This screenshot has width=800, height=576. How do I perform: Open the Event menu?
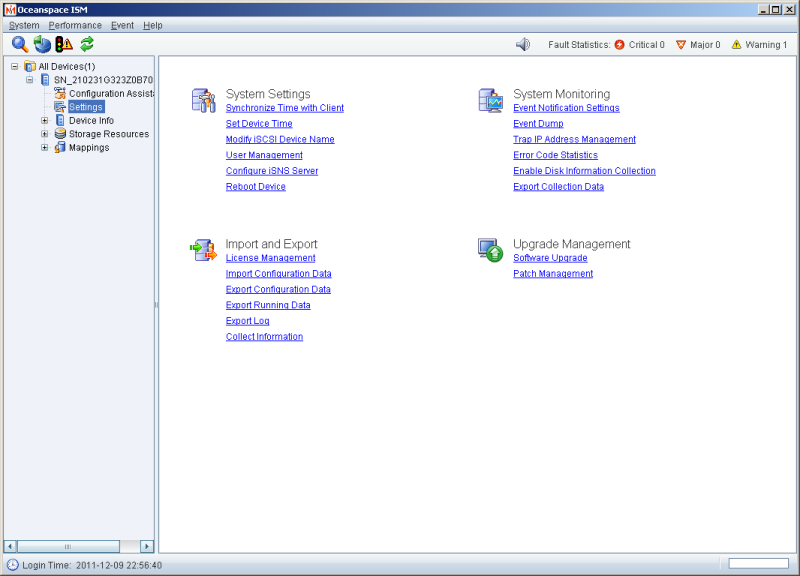pos(122,26)
